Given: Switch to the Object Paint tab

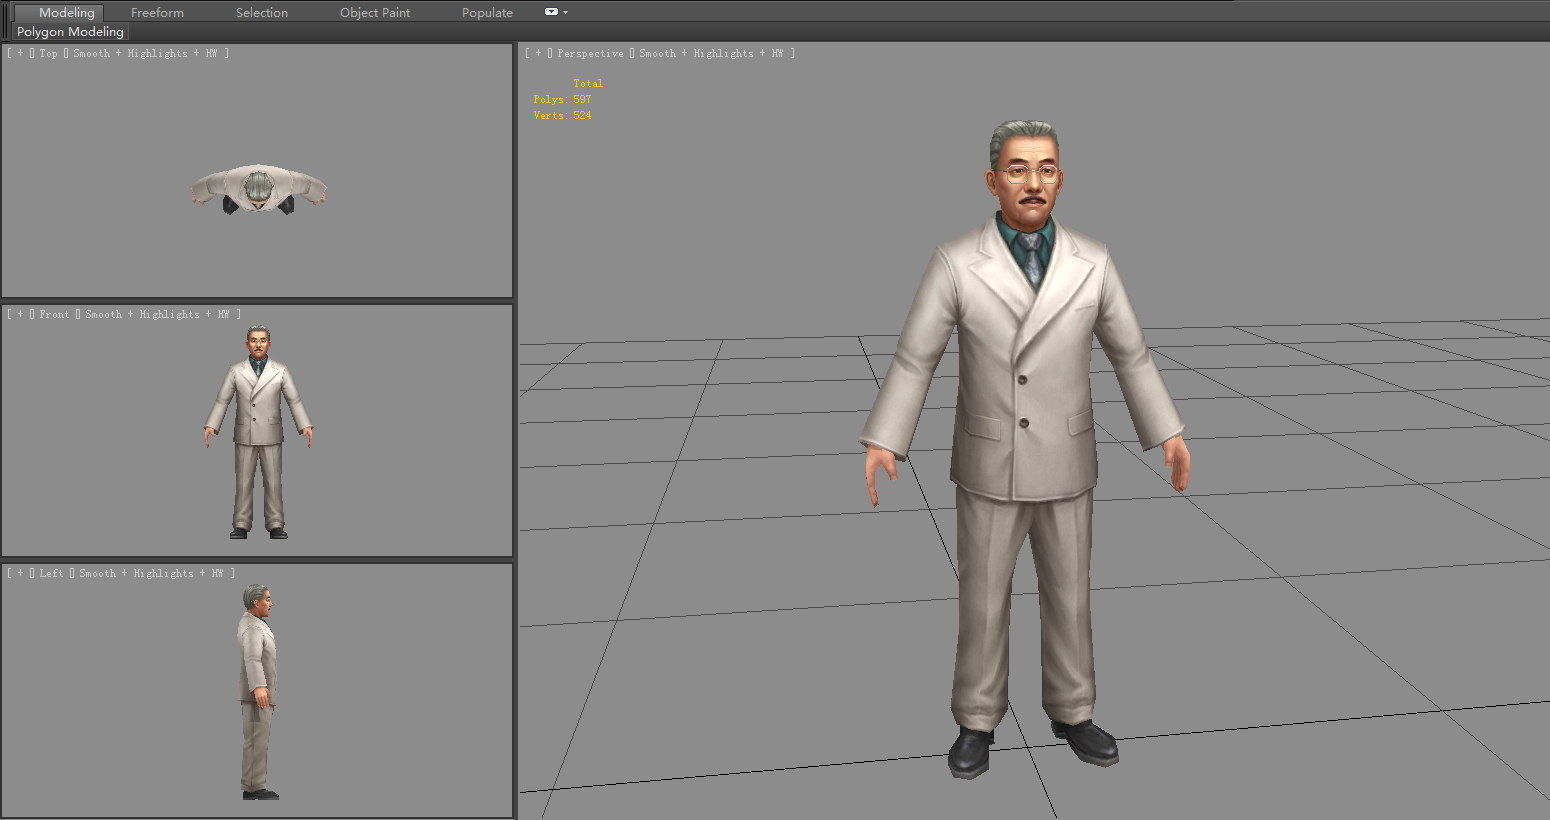Looking at the screenshot, I should point(375,12).
